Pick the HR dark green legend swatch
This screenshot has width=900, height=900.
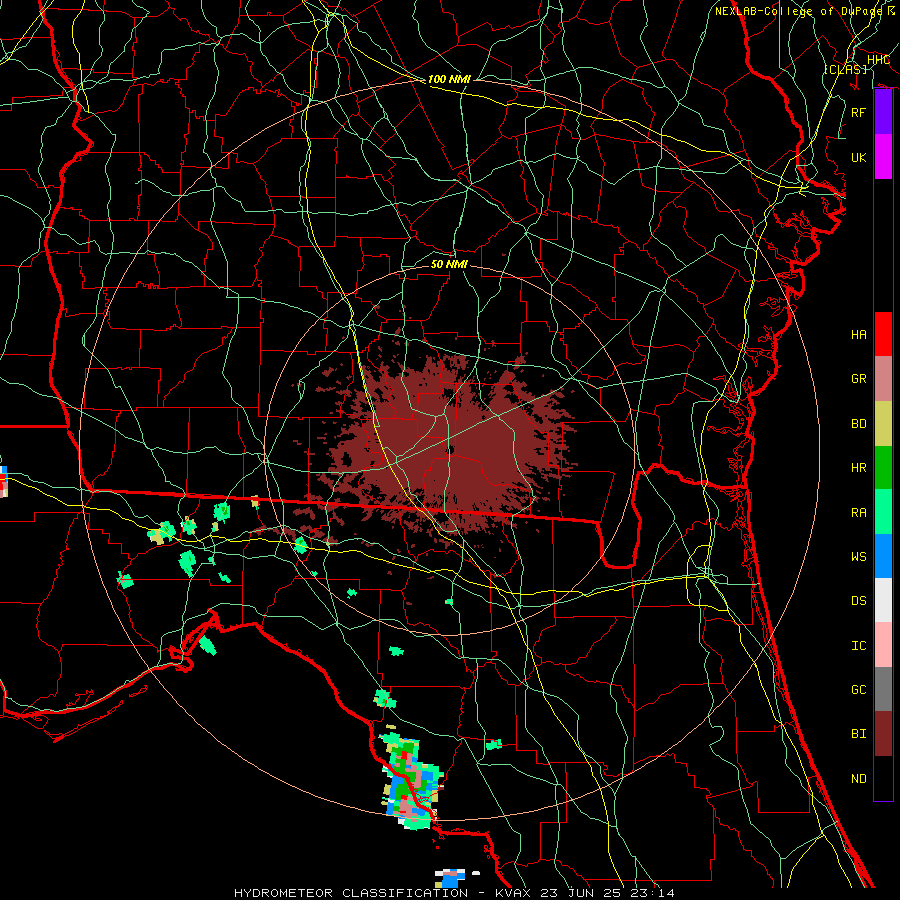click(883, 468)
